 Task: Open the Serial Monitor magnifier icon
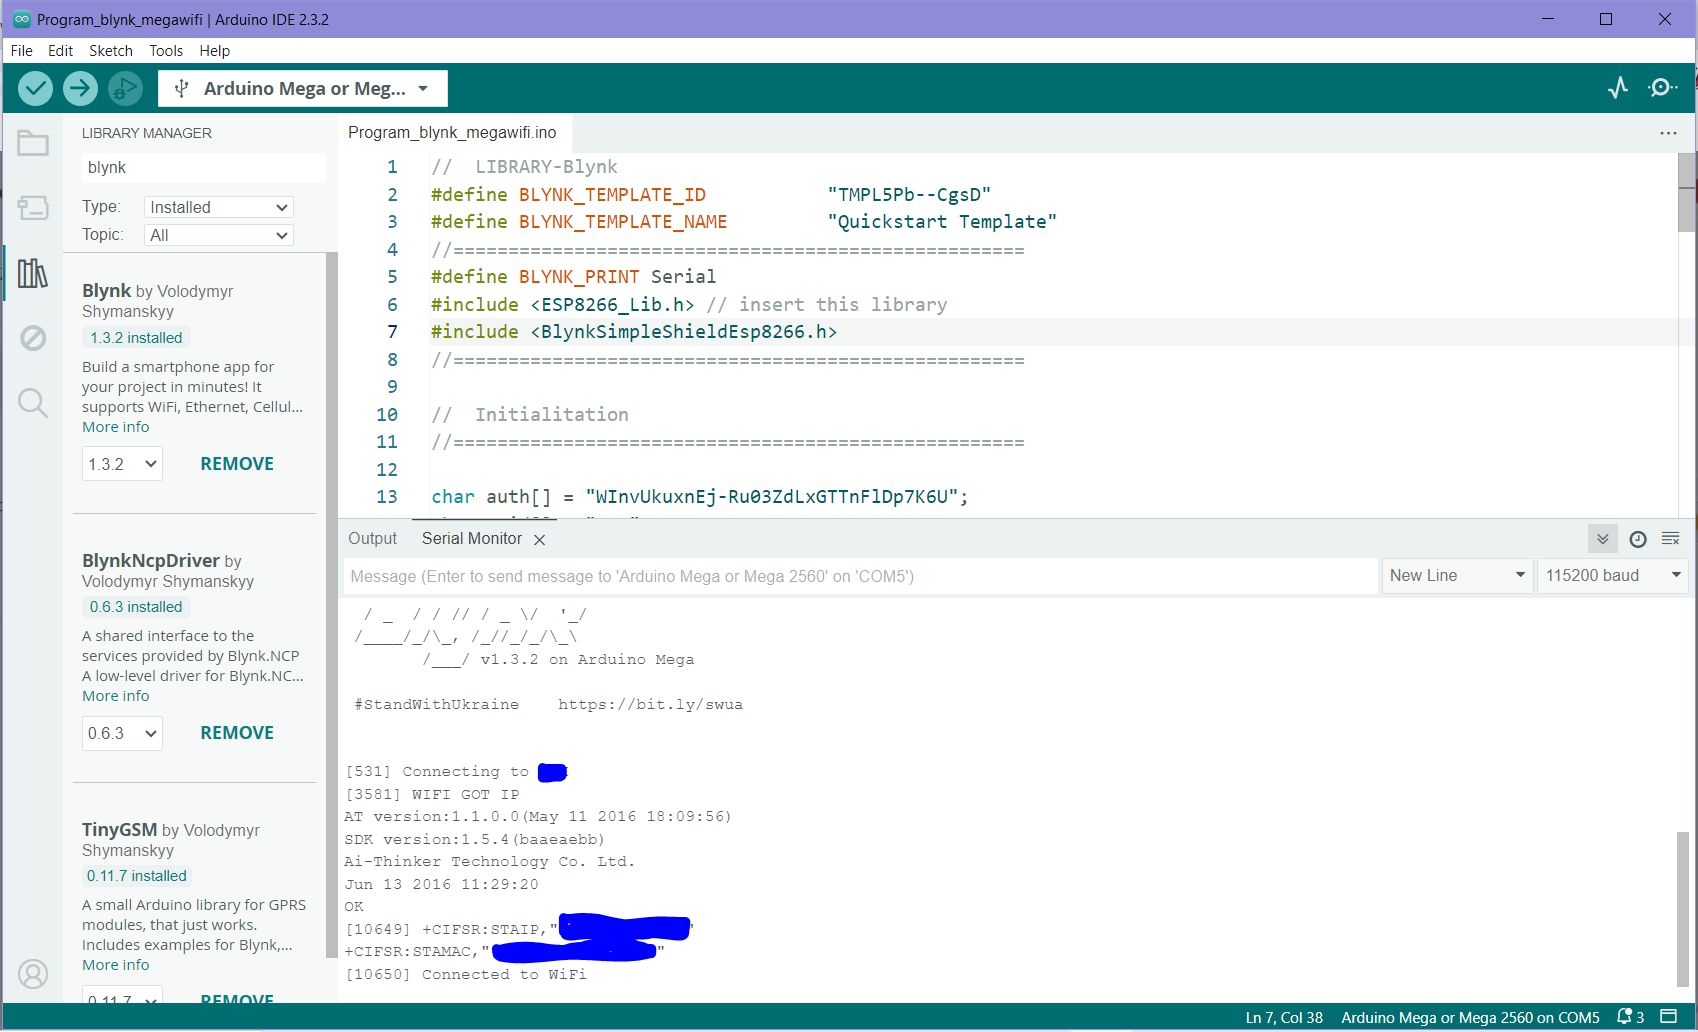(1663, 88)
